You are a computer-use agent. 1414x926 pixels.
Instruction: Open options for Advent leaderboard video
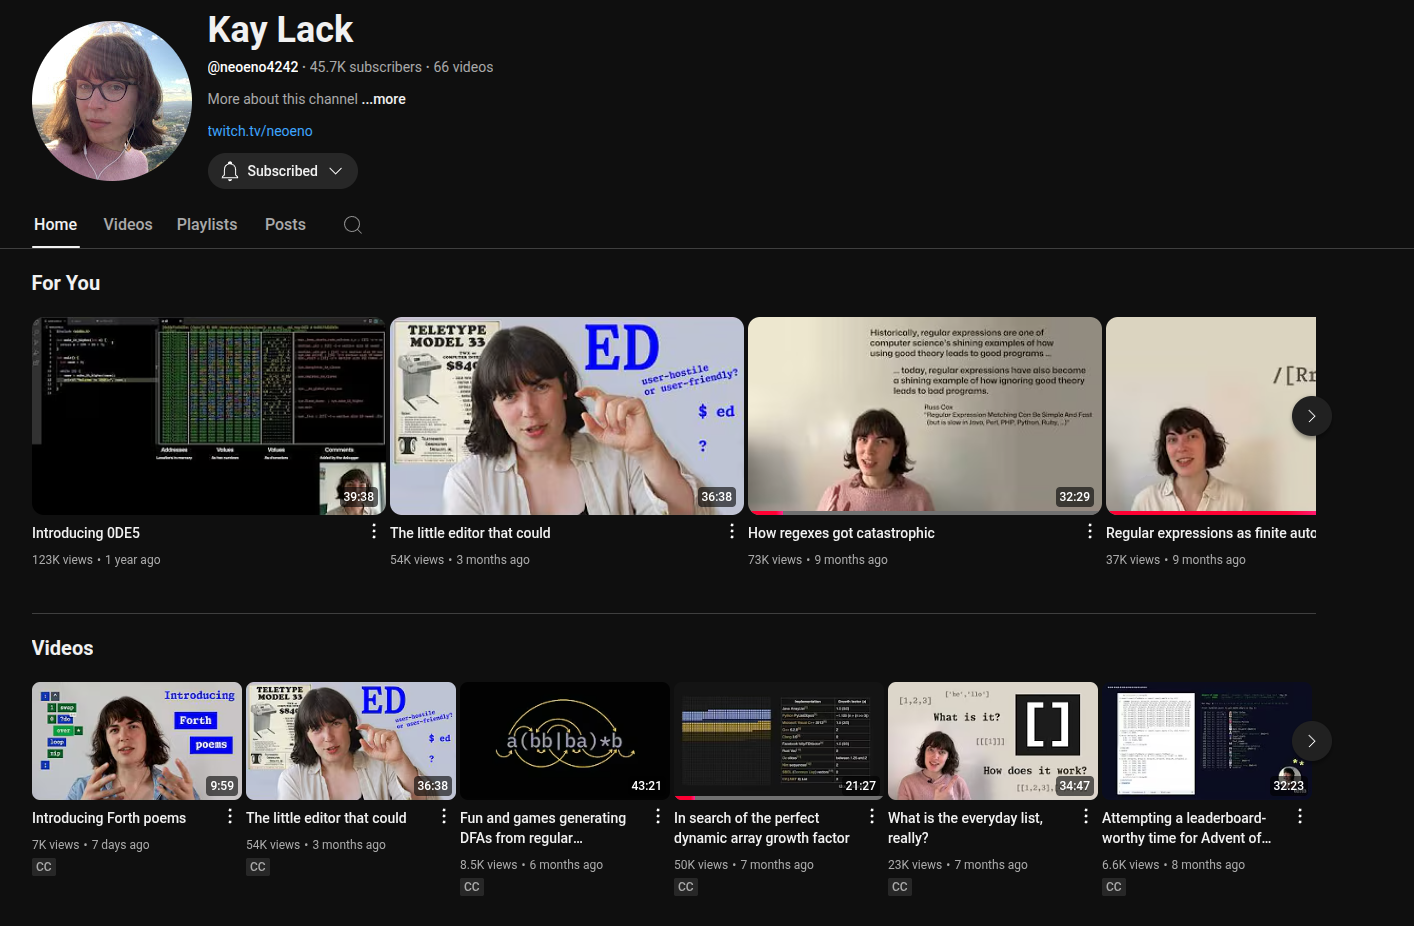point(1300,816)
